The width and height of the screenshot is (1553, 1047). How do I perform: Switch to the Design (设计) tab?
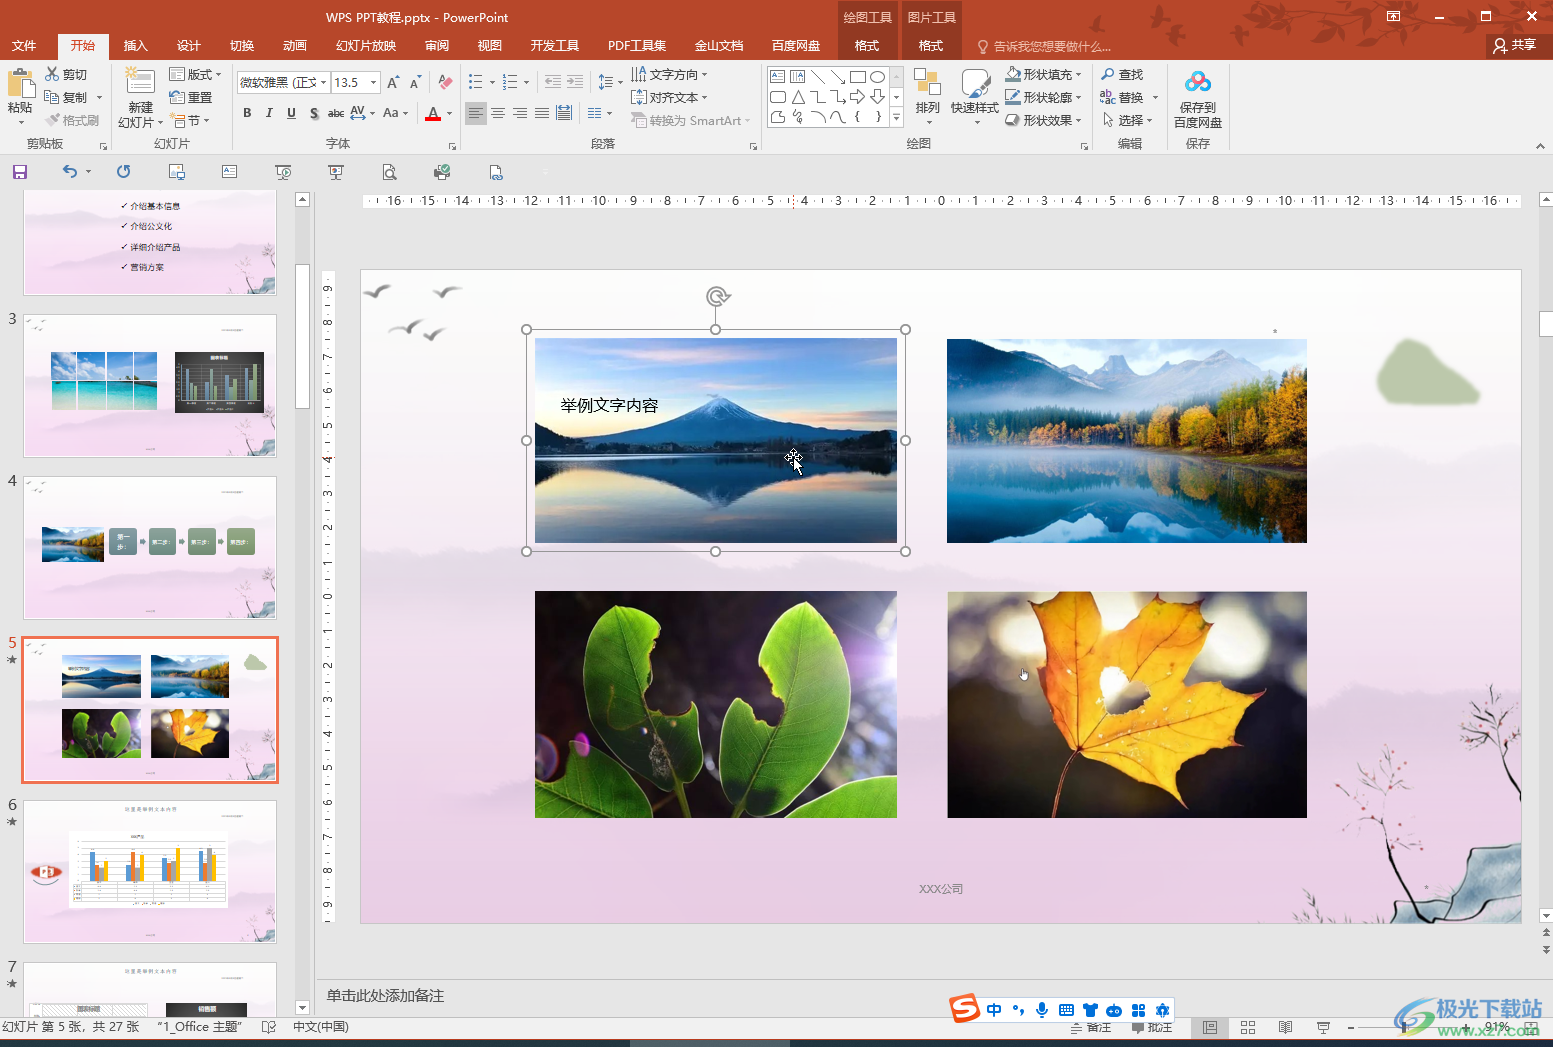click(188, 46)
